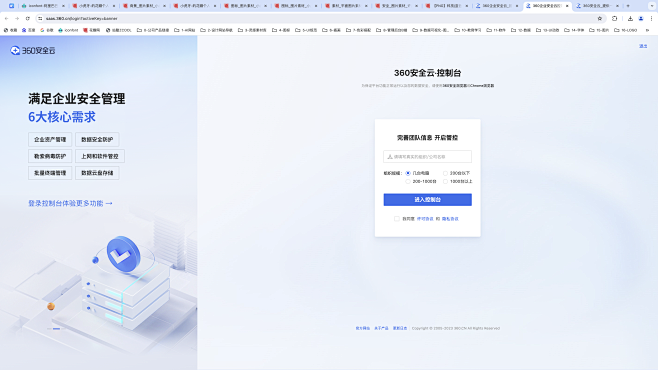The image size is (658, 370).
Task: Show more bookmarks via overflow chevron
Action: pyautogui.click(x=648, y=30)
